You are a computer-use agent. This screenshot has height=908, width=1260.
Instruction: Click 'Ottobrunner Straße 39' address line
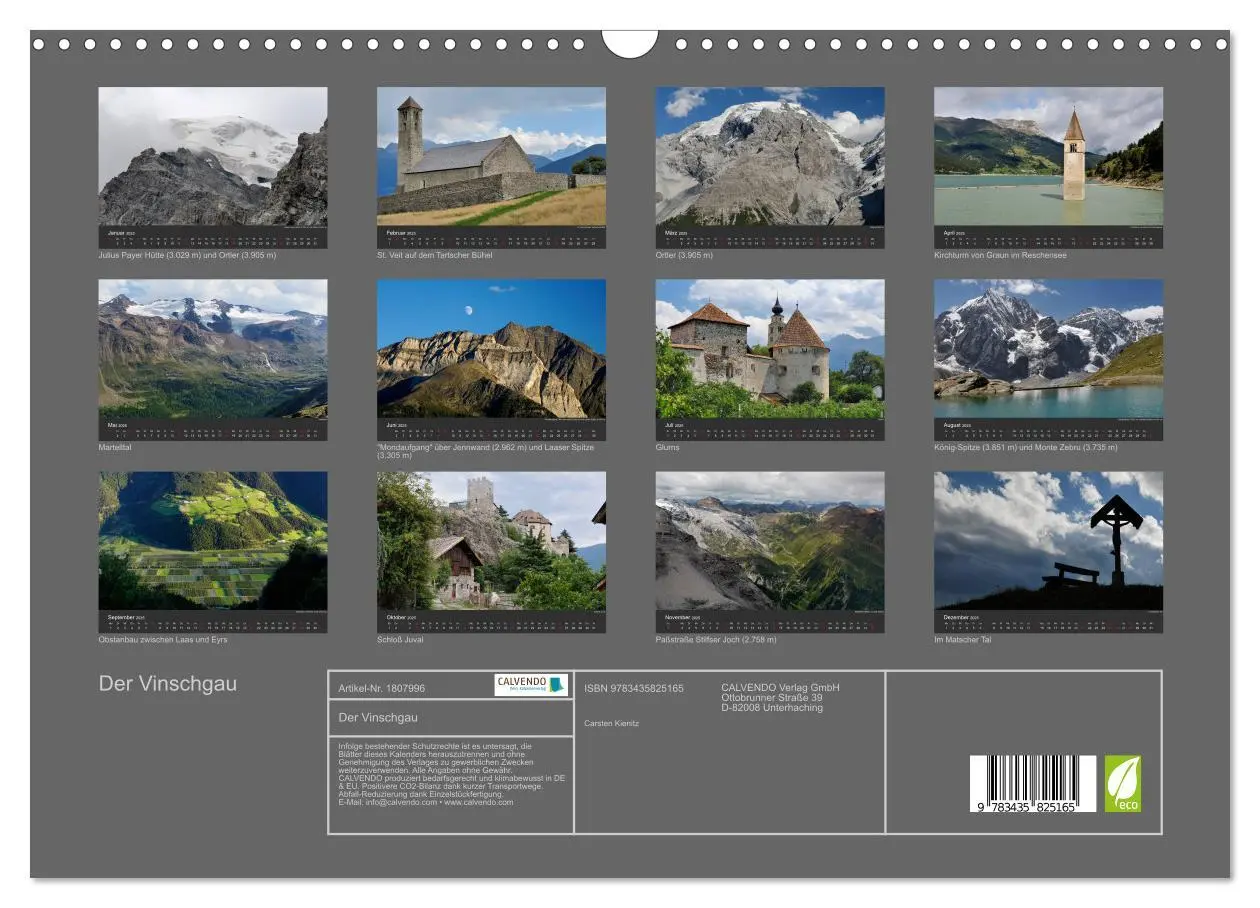pos(772,697)
